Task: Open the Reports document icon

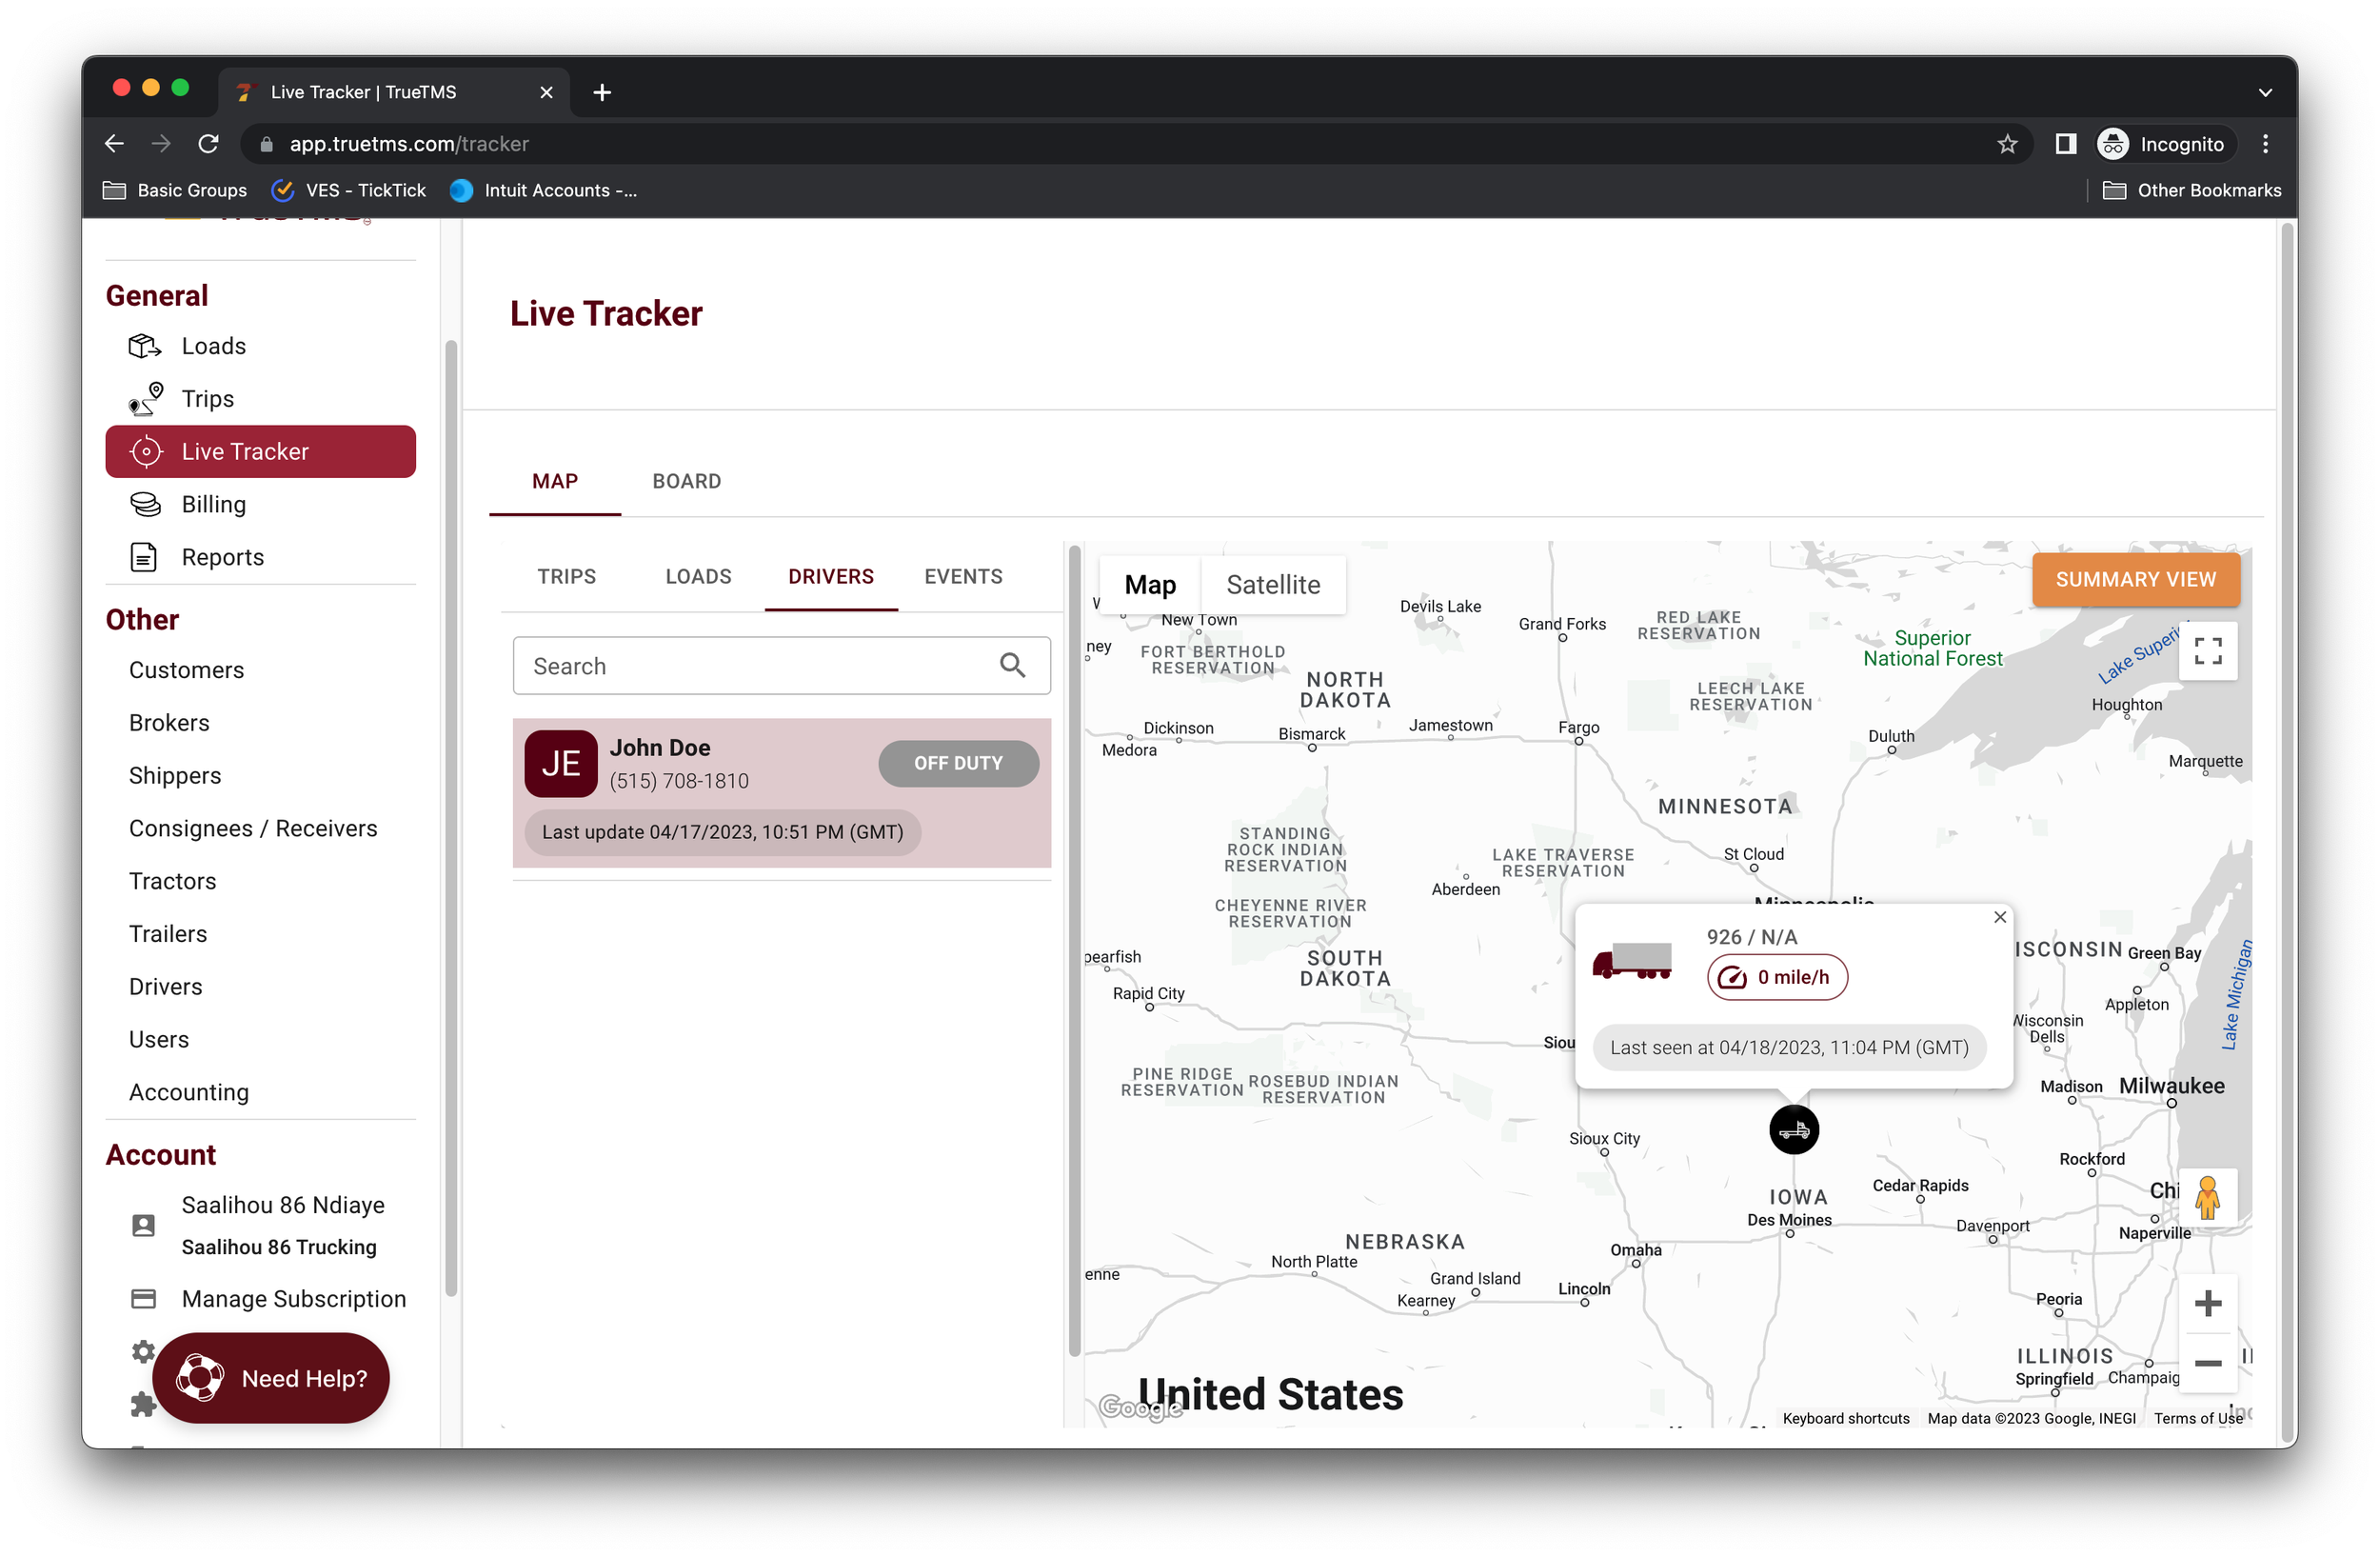Action: click(x=144, y=558)
